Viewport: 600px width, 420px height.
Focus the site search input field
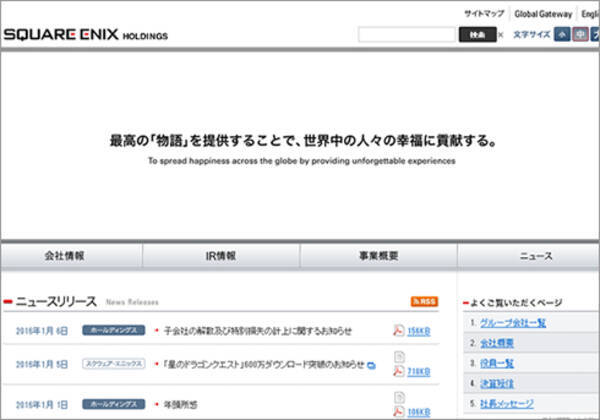coord(407,34)
